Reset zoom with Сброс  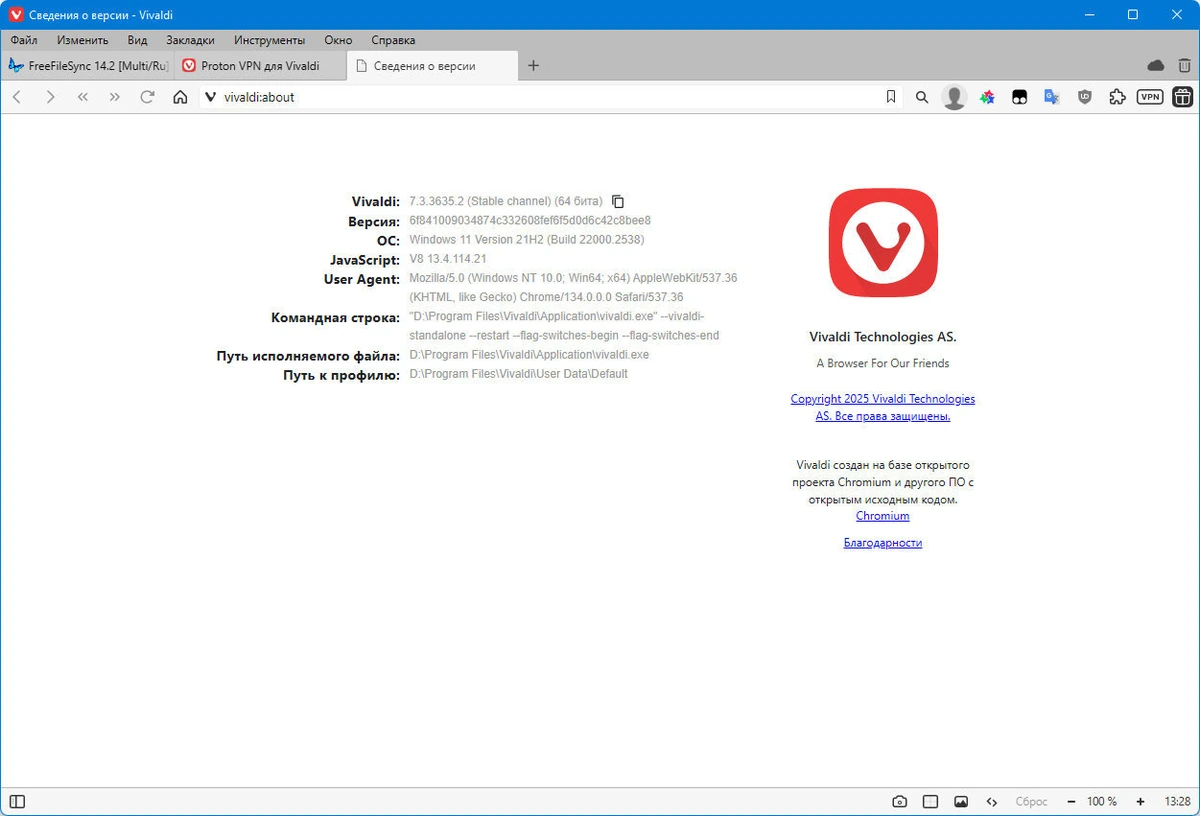coord(1031,802)
